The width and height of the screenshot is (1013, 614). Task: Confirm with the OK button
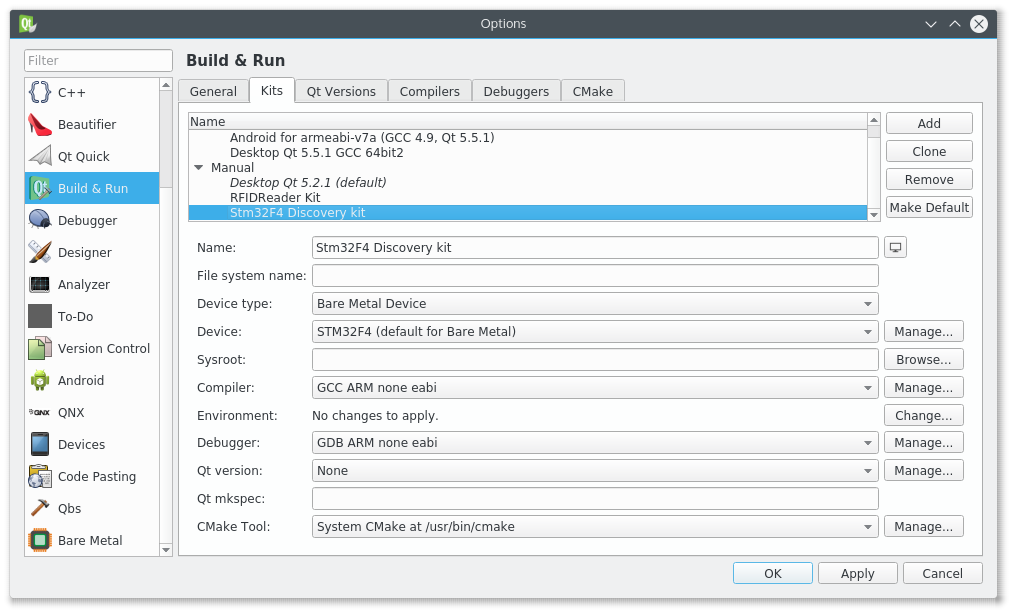point(773,573)
